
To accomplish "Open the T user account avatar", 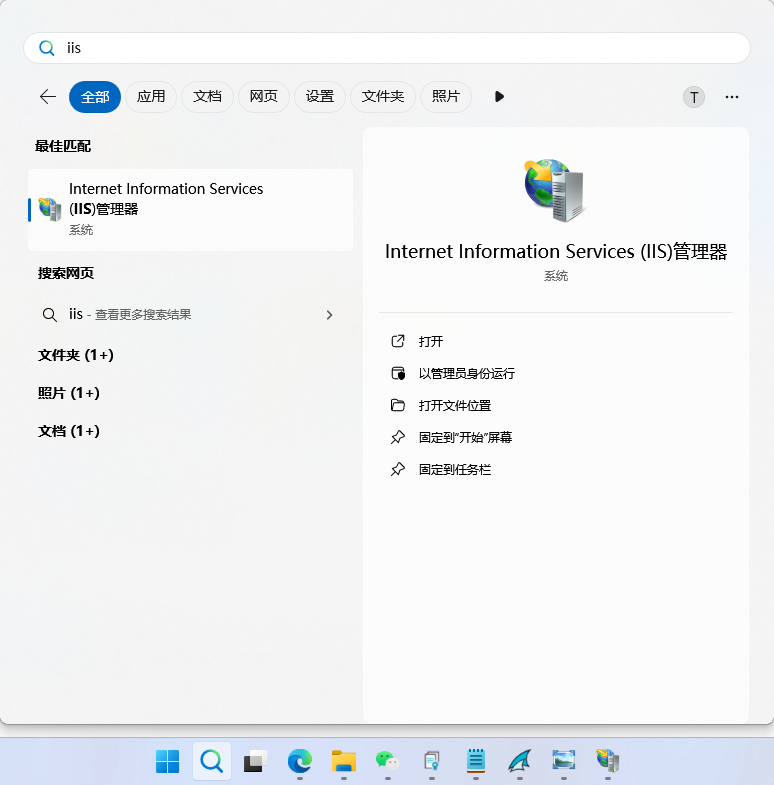I will (x=694, y=97).
